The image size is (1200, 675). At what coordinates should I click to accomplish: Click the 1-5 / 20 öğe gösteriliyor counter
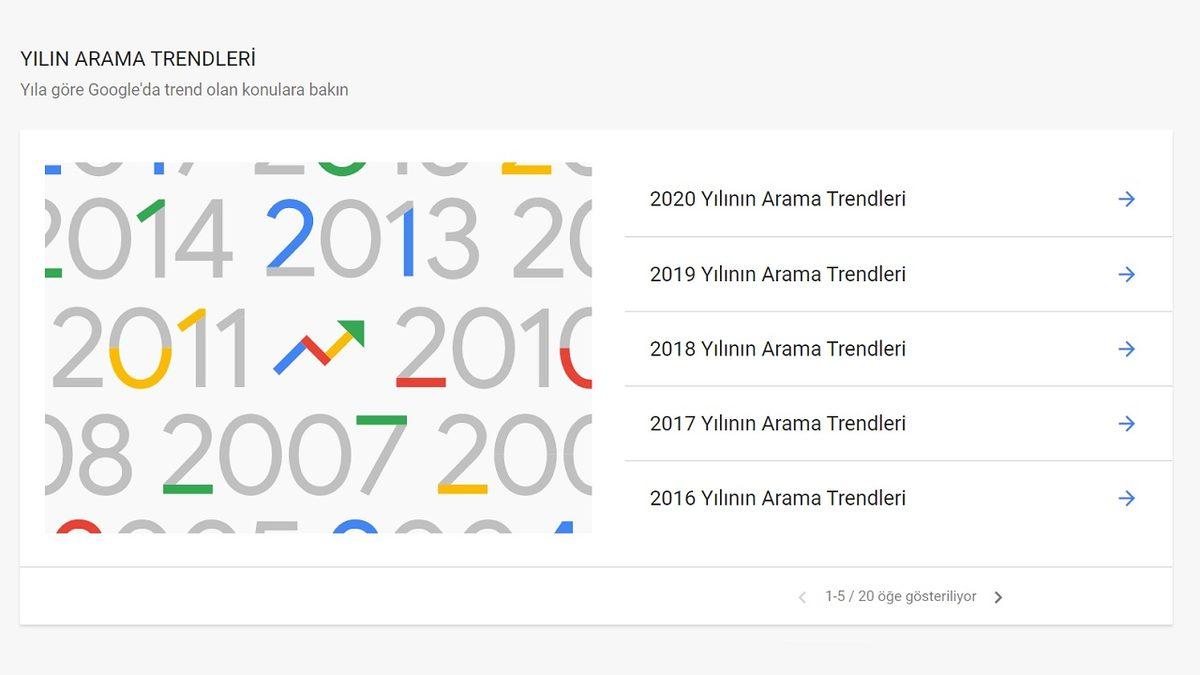900,596
